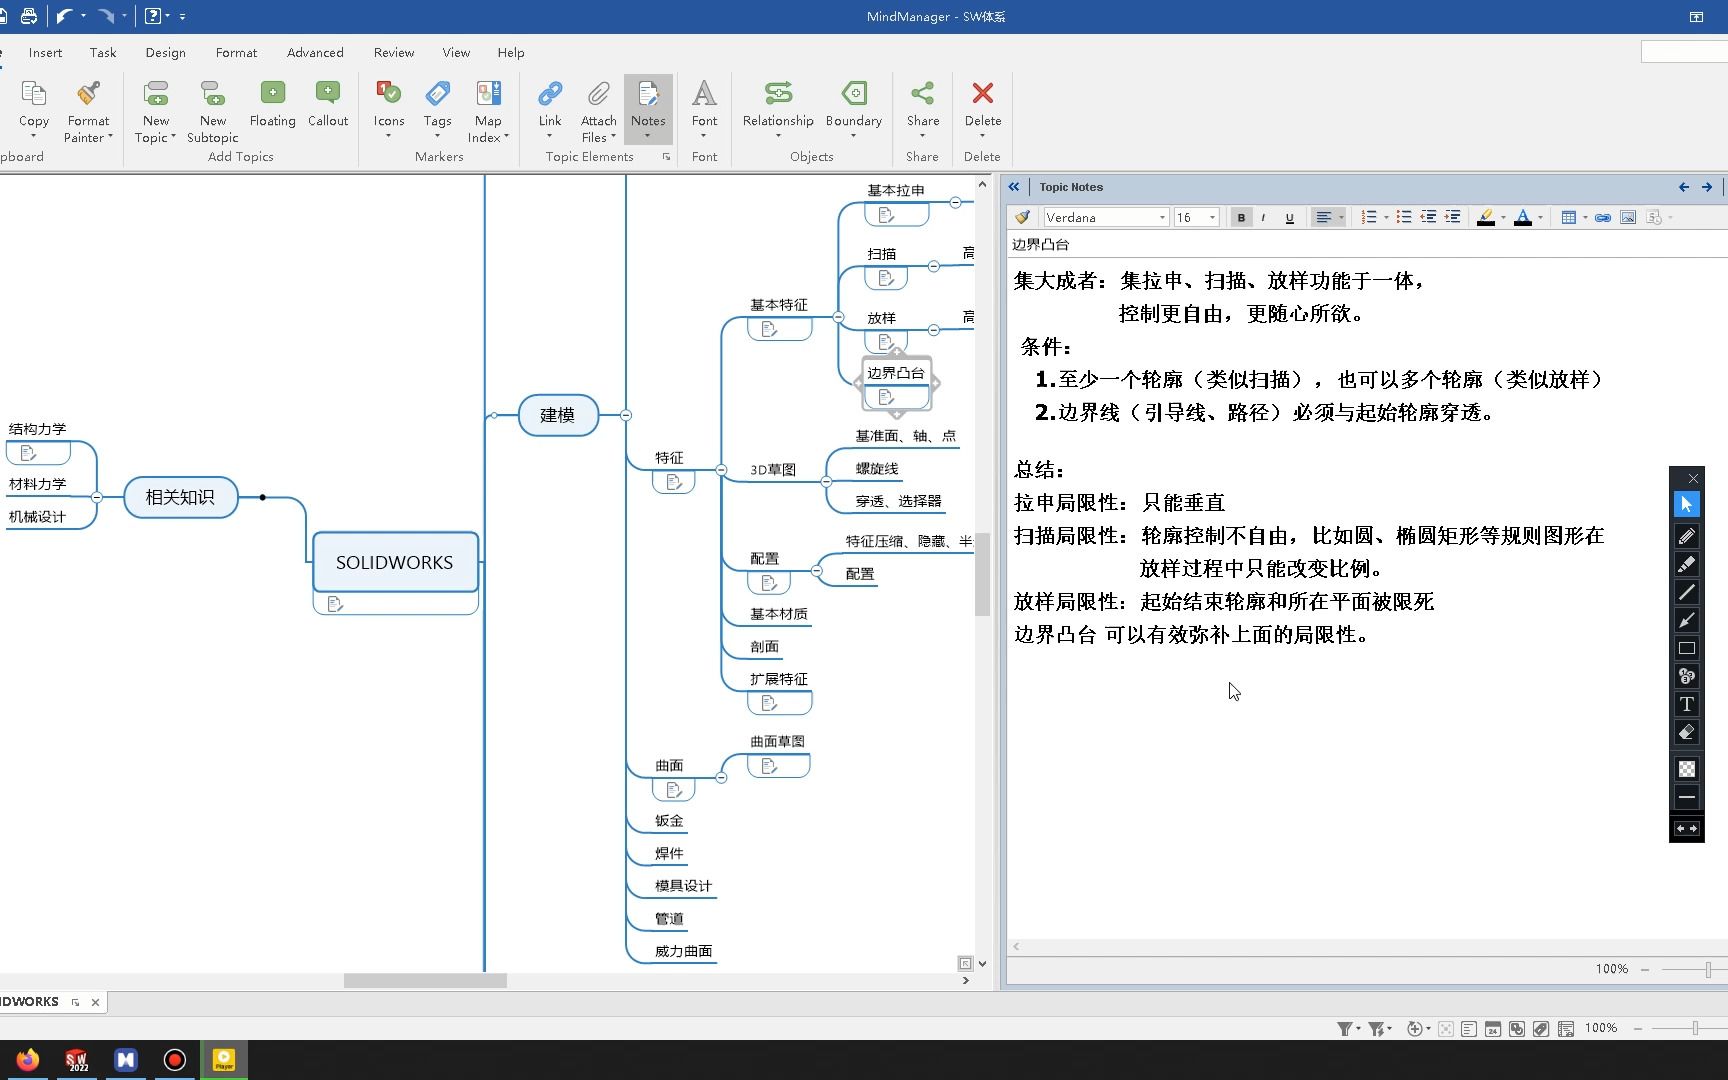Toggle italic formatting in the notes editor
Image resolution: width=1728 pixels, height=1080 pixels.
(x=1264, y=216)
